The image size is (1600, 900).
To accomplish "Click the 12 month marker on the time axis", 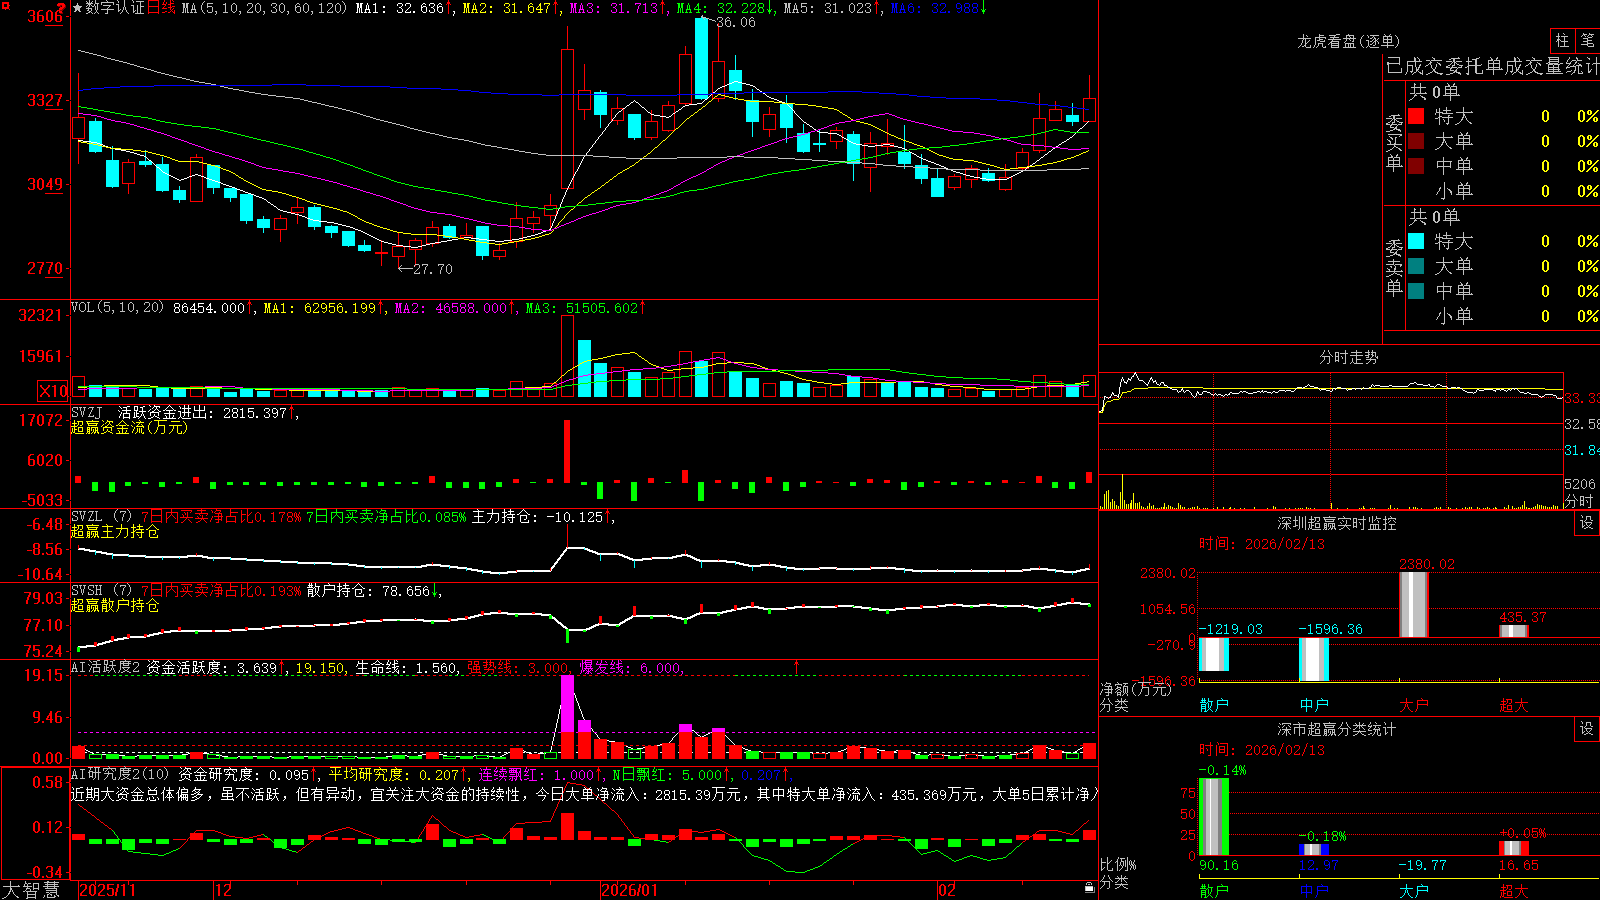I will (x=223, y=890).
